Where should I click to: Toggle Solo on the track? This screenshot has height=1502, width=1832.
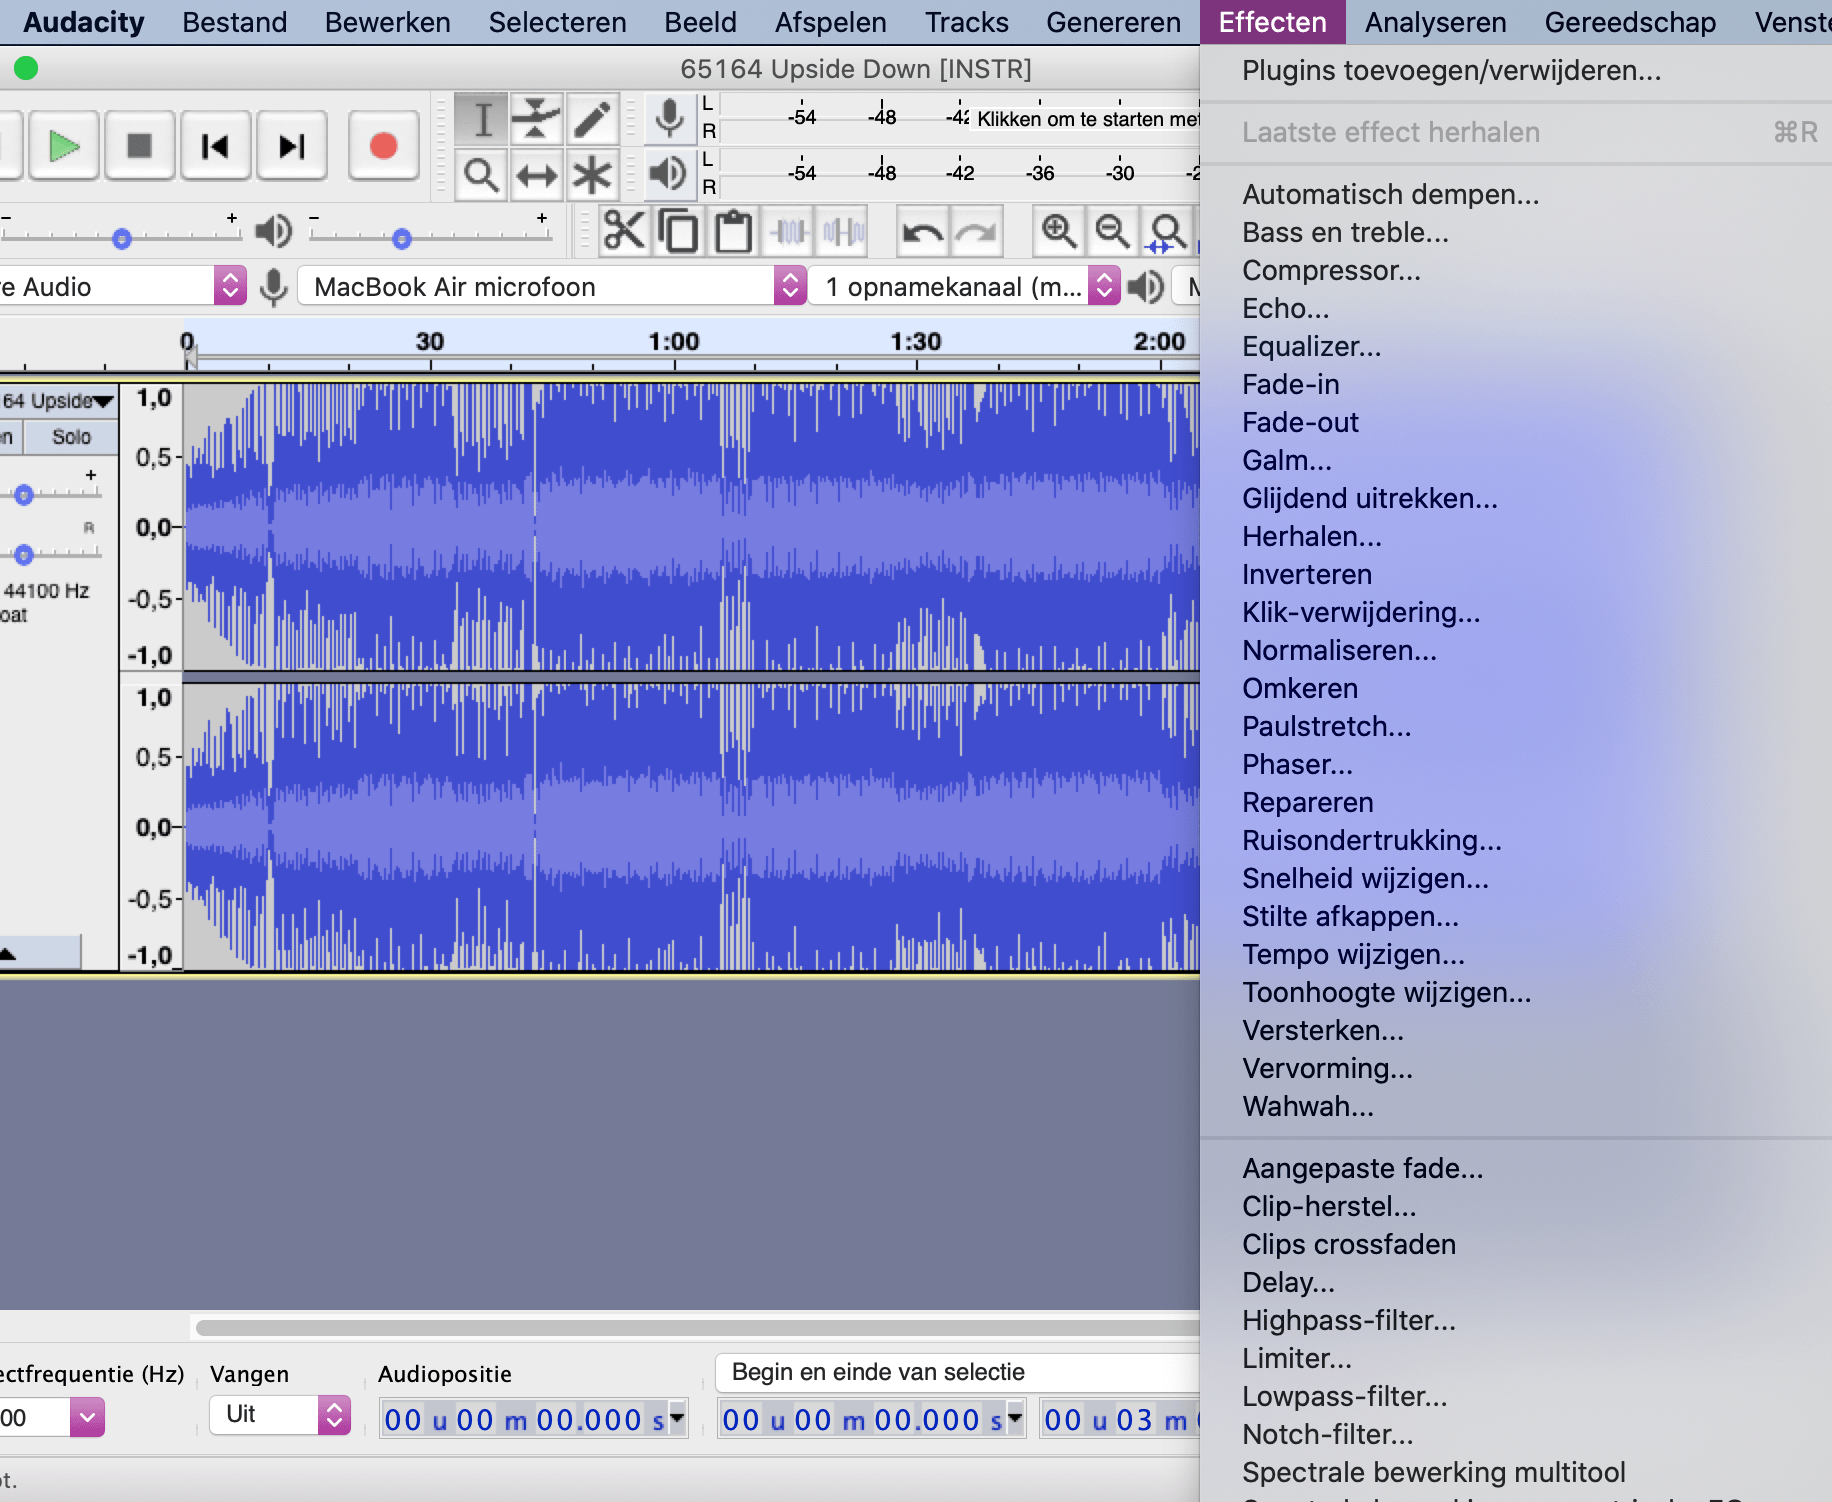[71, 437]
